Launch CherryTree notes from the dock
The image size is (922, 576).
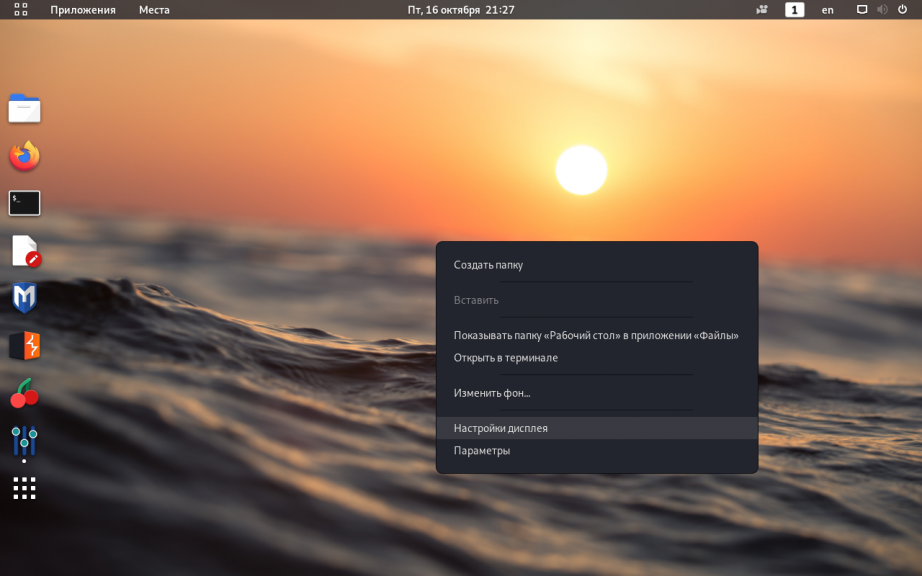pyautogui.click(x=24, y=393)
